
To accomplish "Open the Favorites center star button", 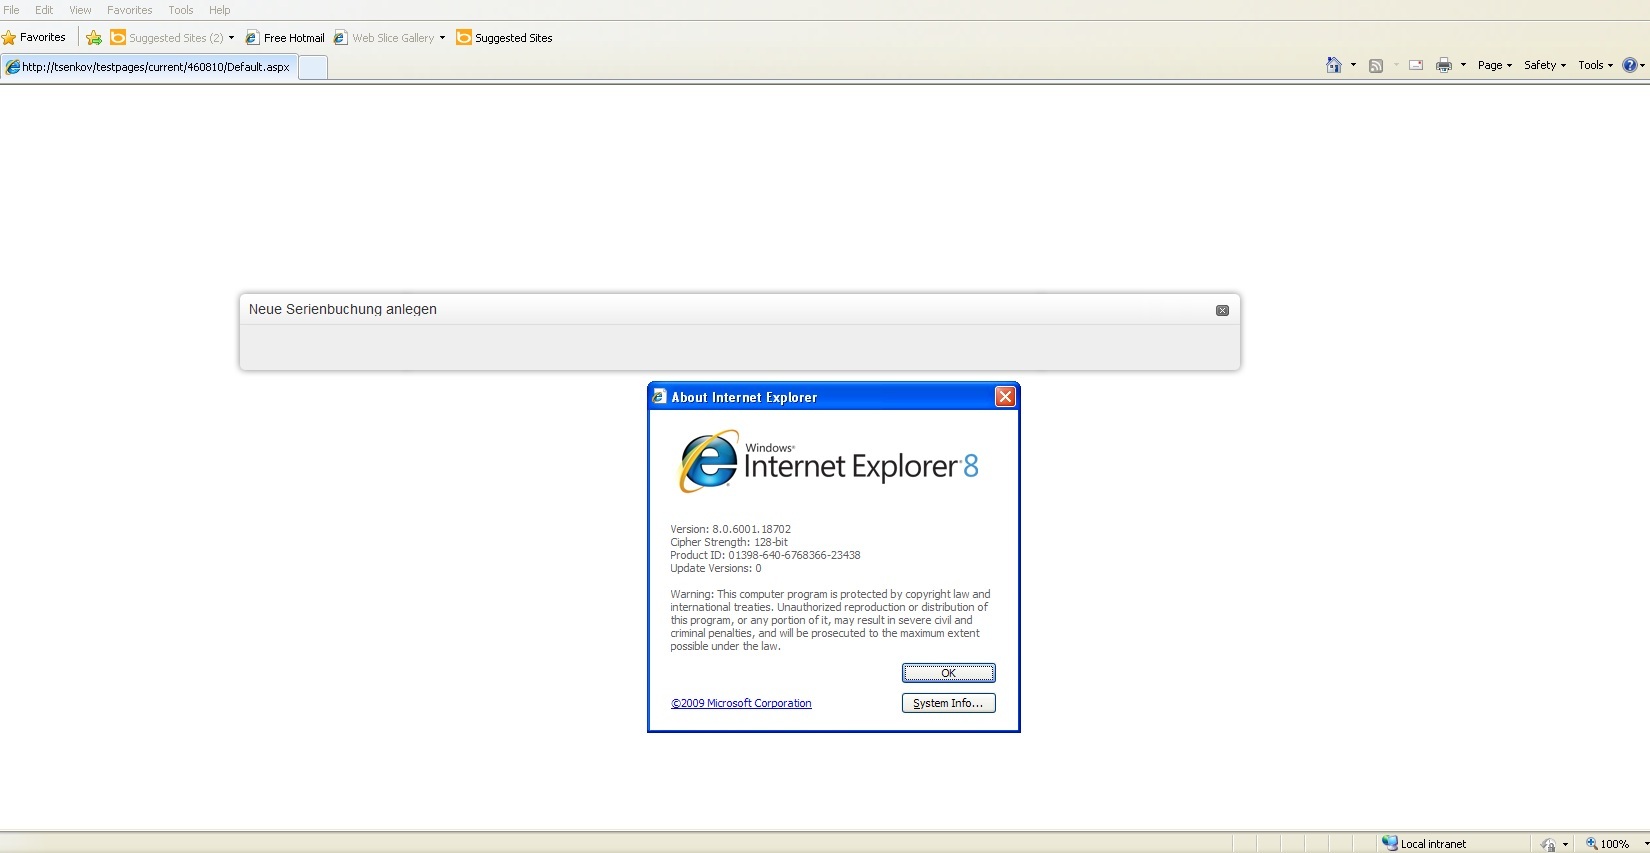I will coord(34,37).
